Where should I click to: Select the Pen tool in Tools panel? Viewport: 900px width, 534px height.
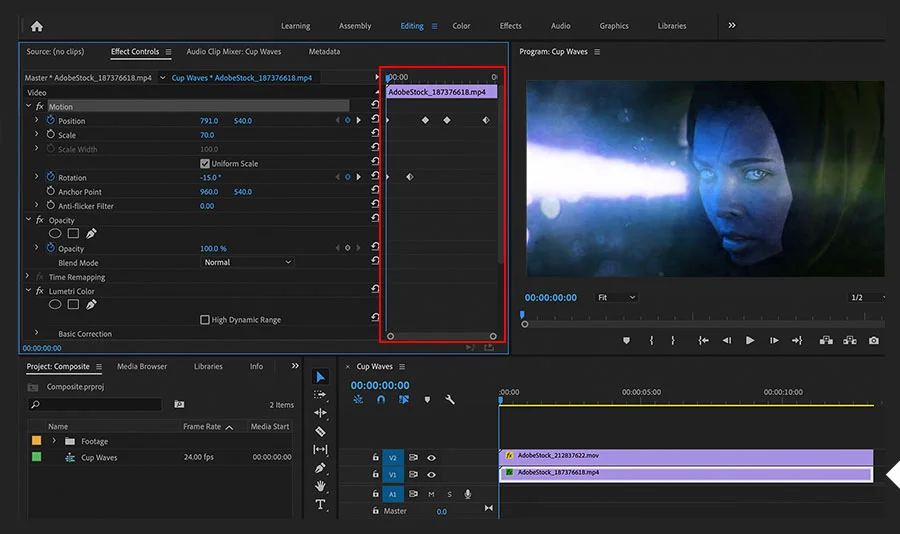tap(320, 468)
